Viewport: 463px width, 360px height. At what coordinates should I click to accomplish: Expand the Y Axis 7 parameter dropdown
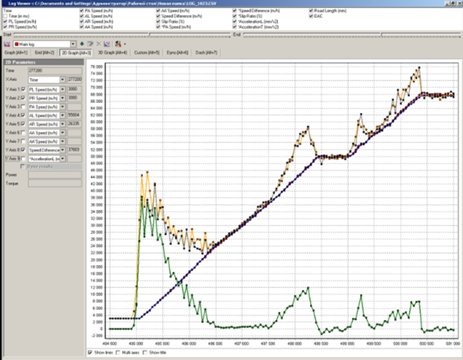click(x=62, y=141)
